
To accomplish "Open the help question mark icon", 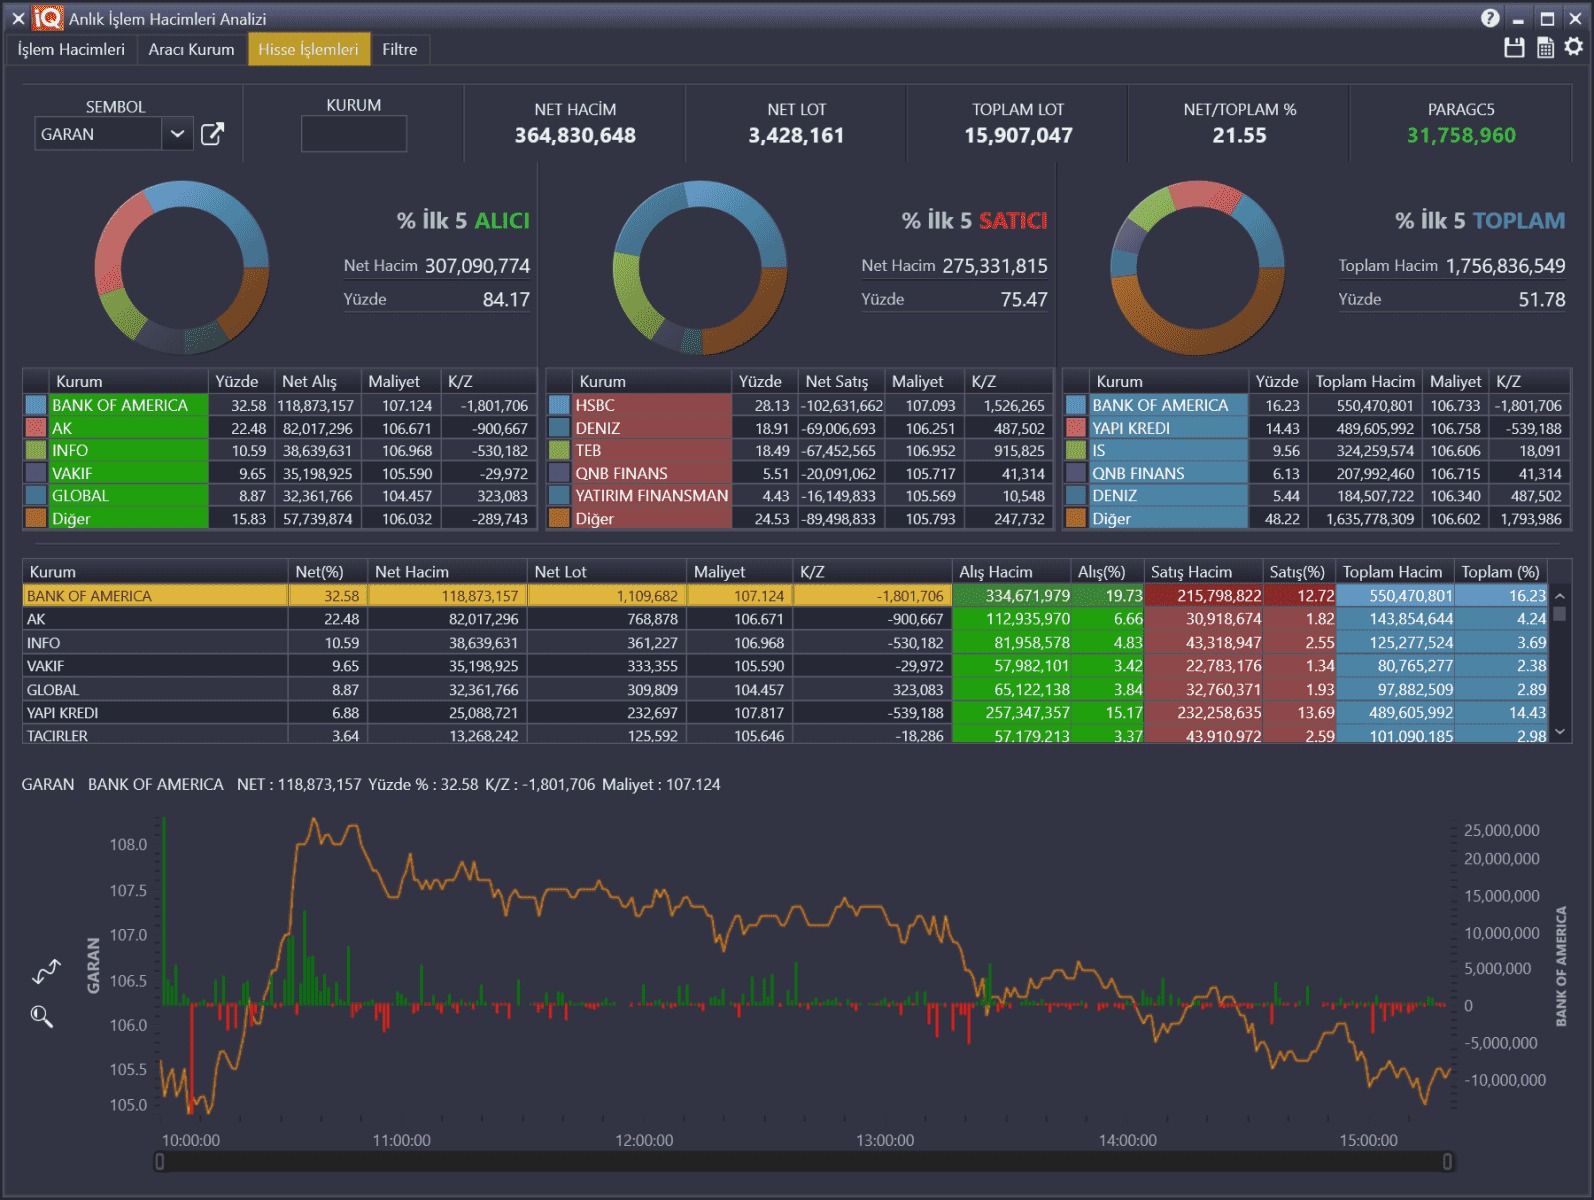I will (1490, 18).
